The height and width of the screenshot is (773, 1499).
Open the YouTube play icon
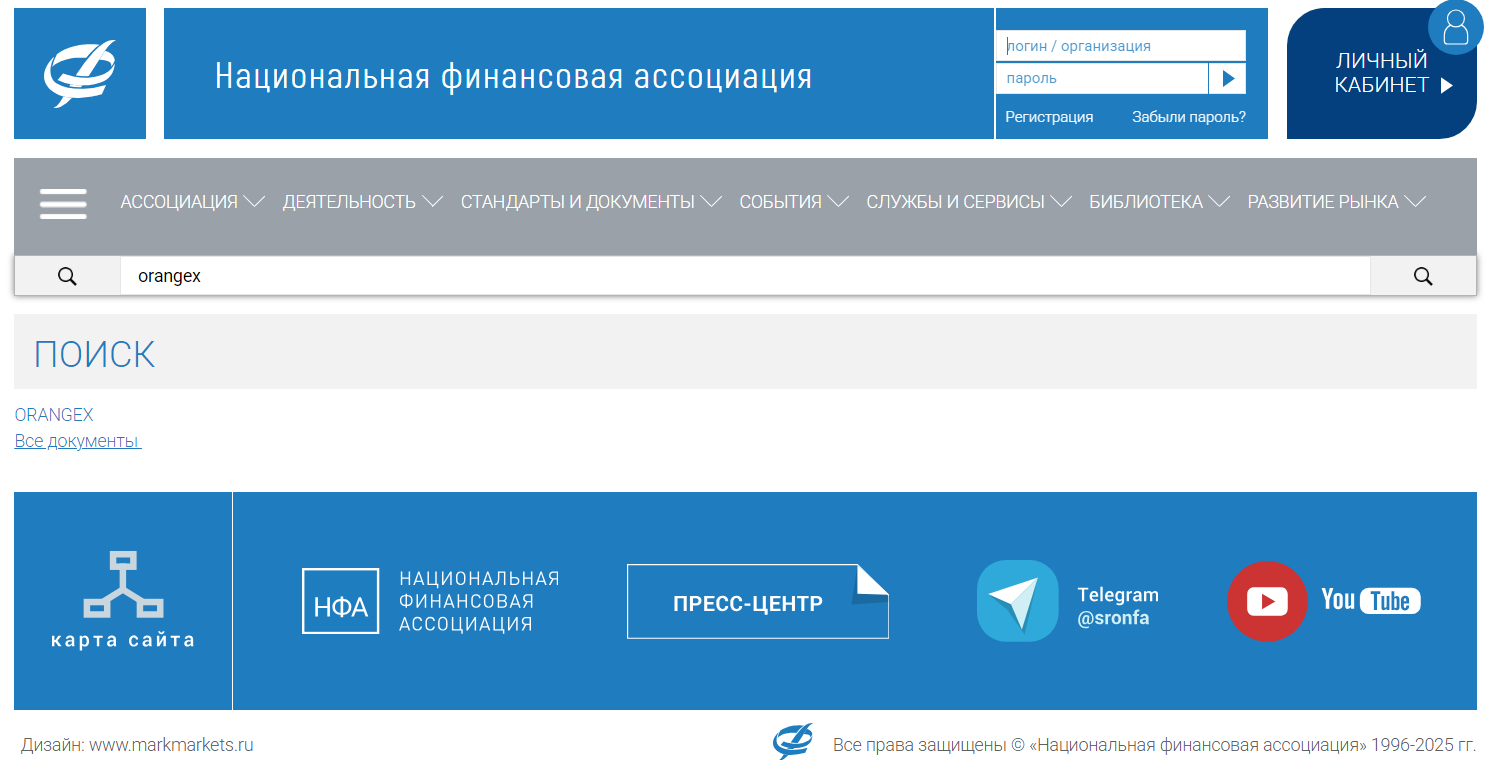tap(1267, 601)
